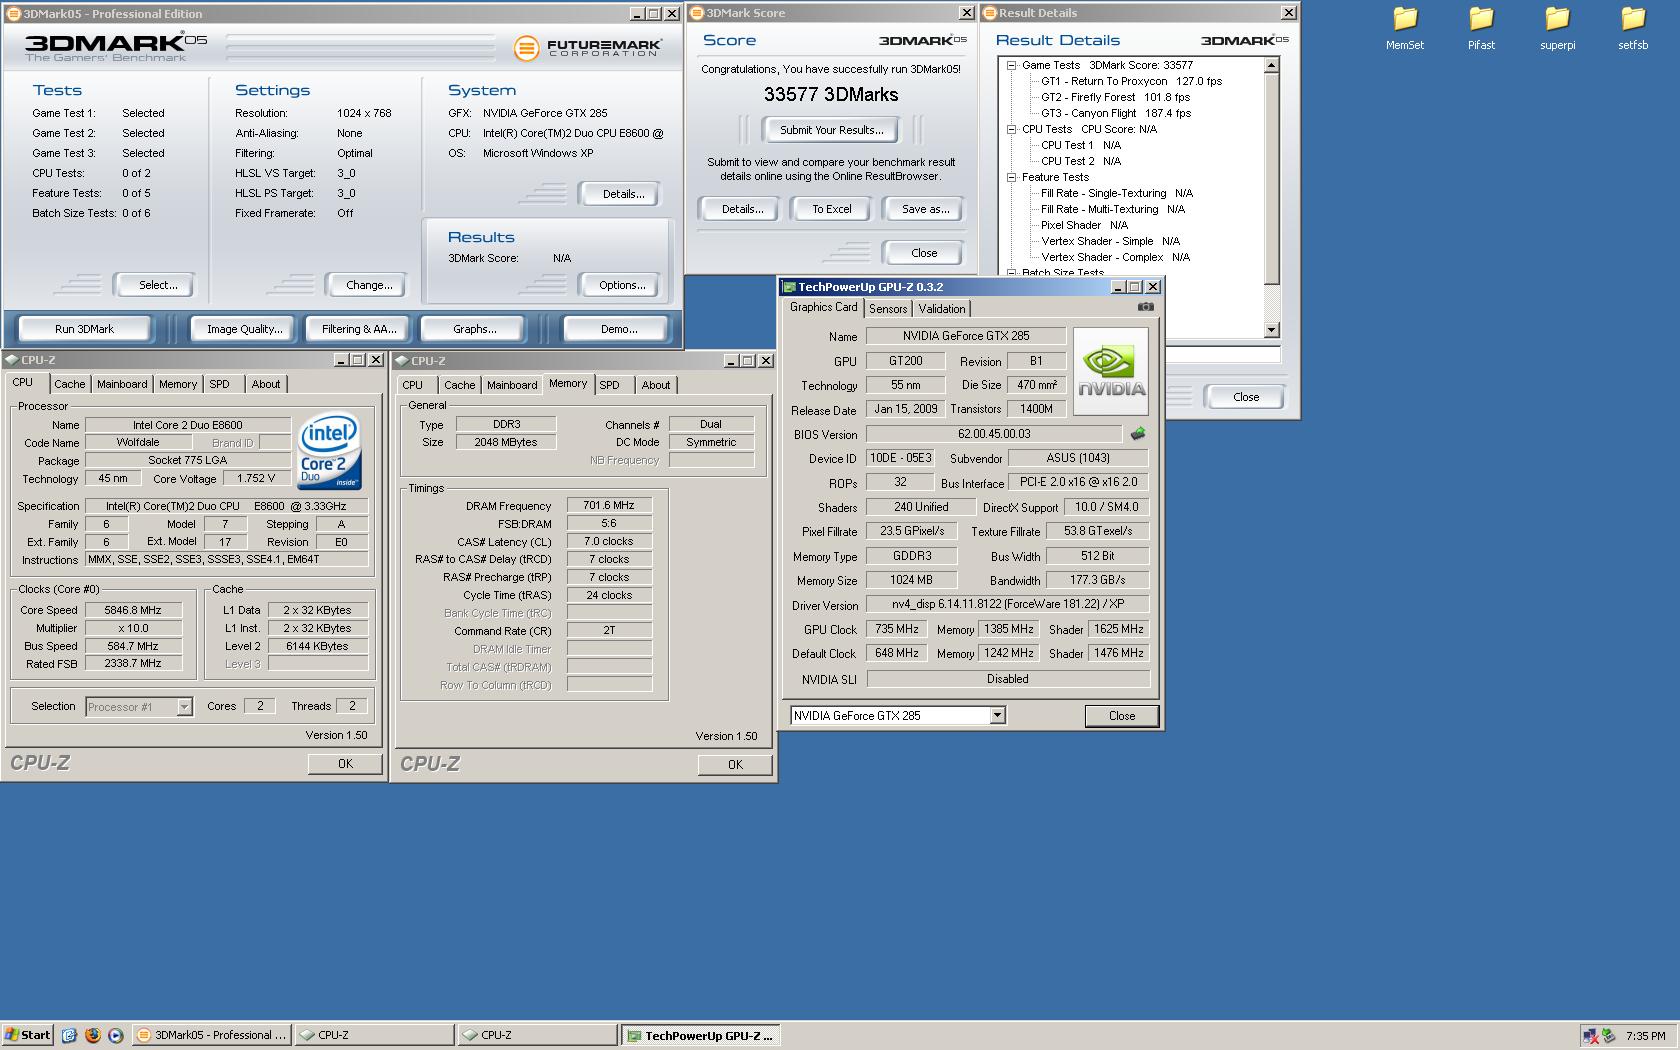Click the Intel Core 2 Duo logo in CPU-Z
This screenshot has width=1680, height=1050.
[x=329, y=451]
